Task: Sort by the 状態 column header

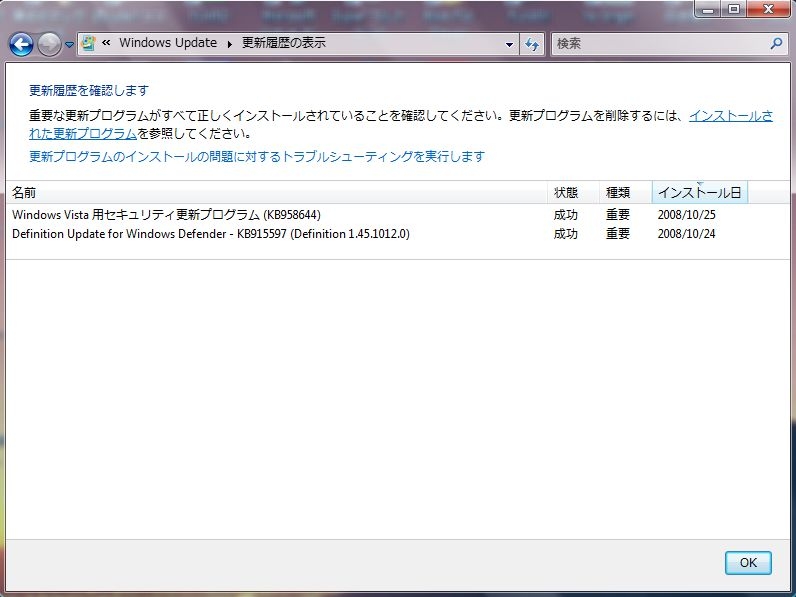Action: pyautogui.click(x=574, y=192)
